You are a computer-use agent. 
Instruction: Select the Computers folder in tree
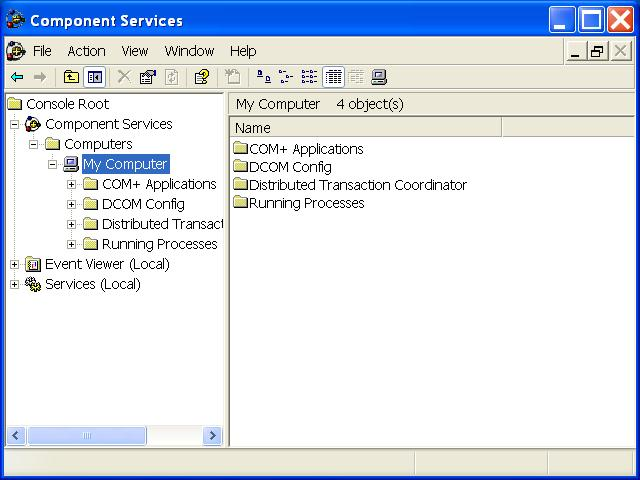click(x=98, y=144)
